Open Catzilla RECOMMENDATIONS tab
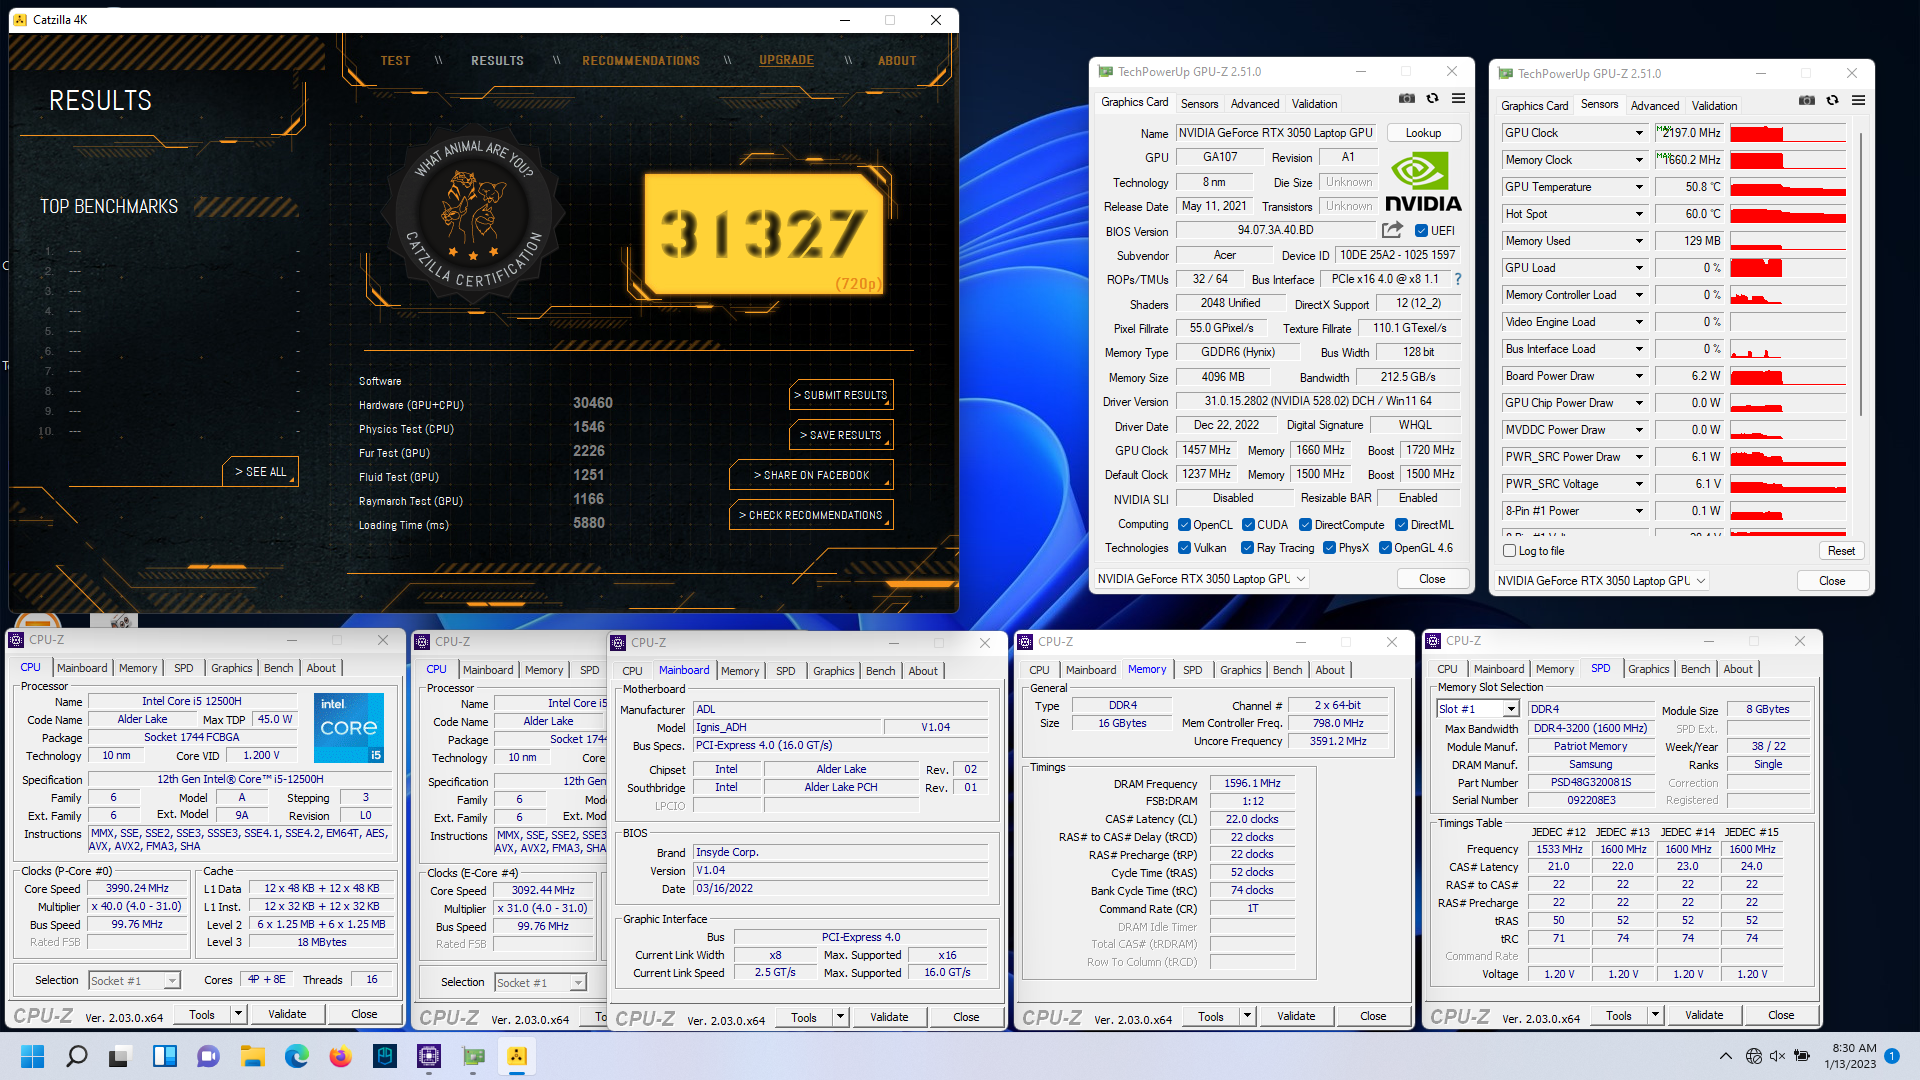This screenshot has height=1080, width=1920. point(641,61)
